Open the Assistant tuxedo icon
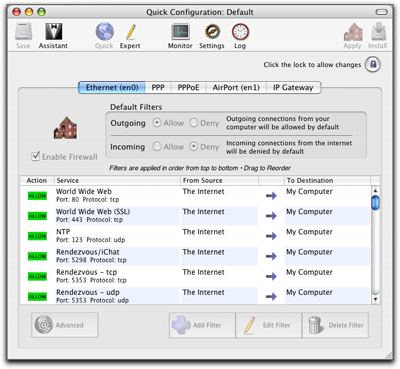This screenshot has height=369, width=400. pos(53,32)
